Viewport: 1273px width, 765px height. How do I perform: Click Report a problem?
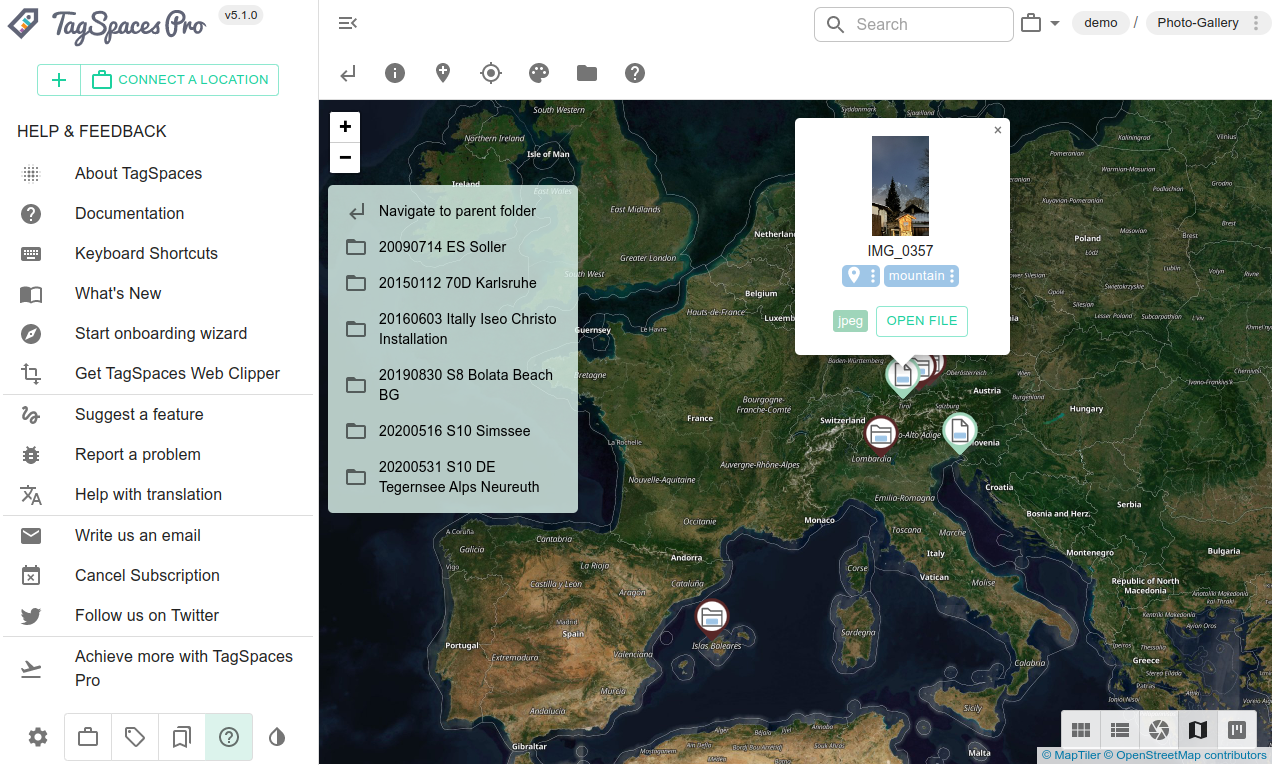click(x=159, y=455)
